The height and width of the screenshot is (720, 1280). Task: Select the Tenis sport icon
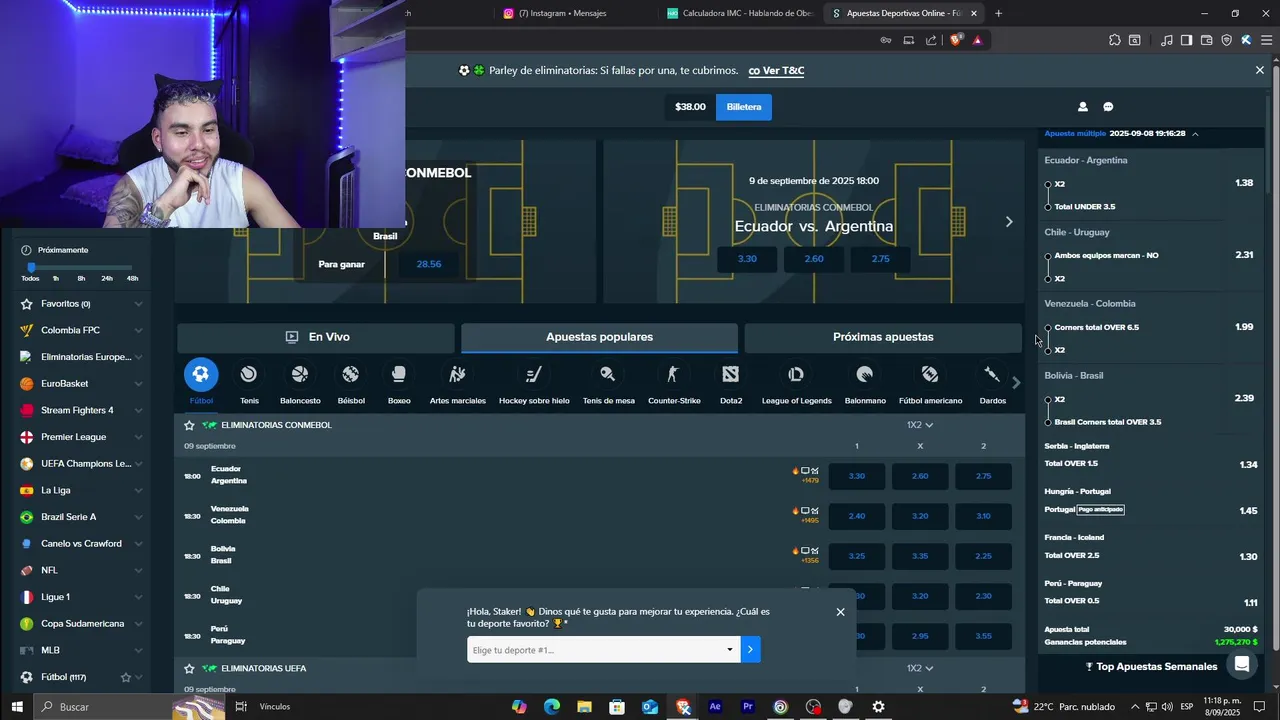point(249,375)
